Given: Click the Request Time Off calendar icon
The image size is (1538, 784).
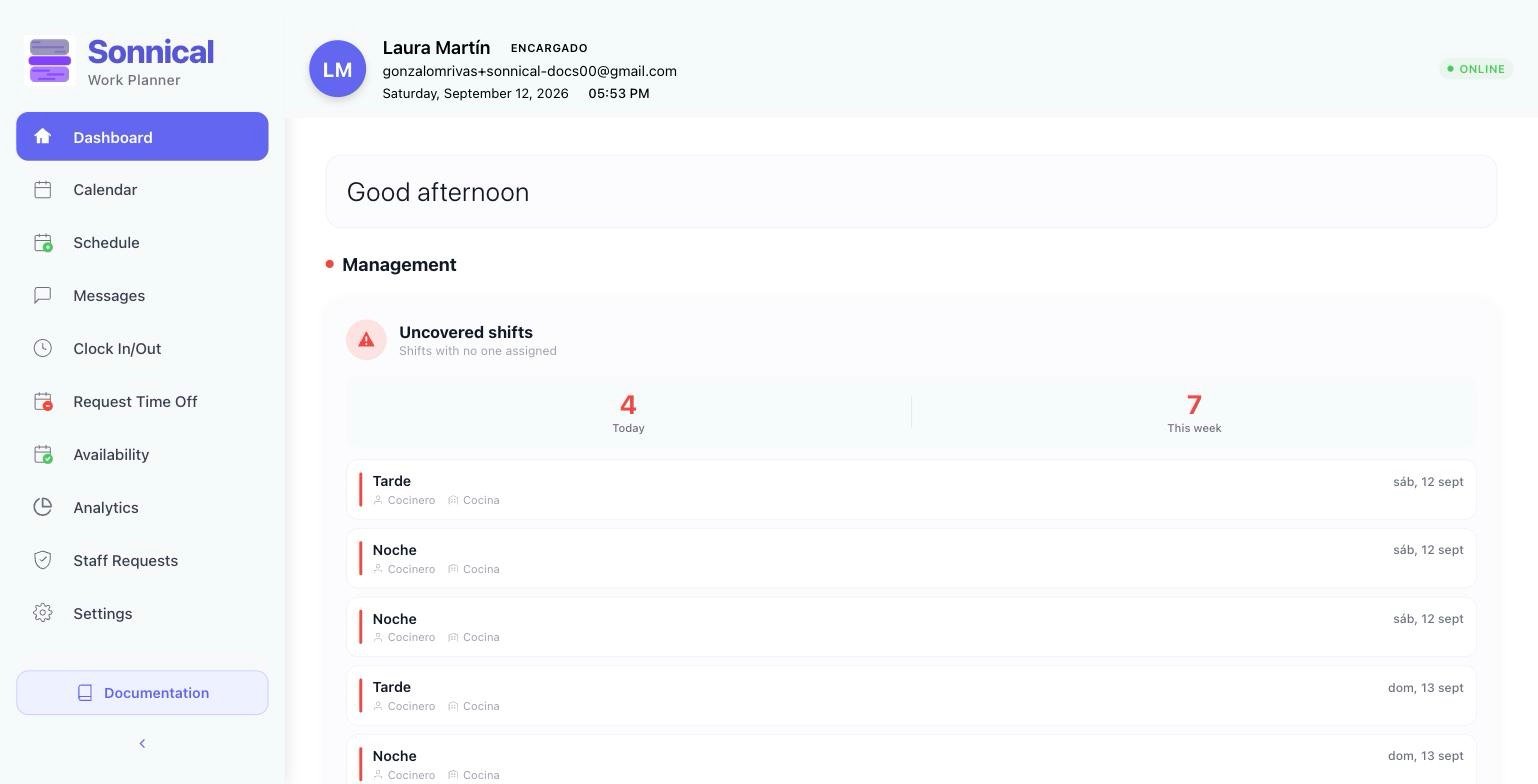Looking at the screenshot, I should (x=42, y=401).
